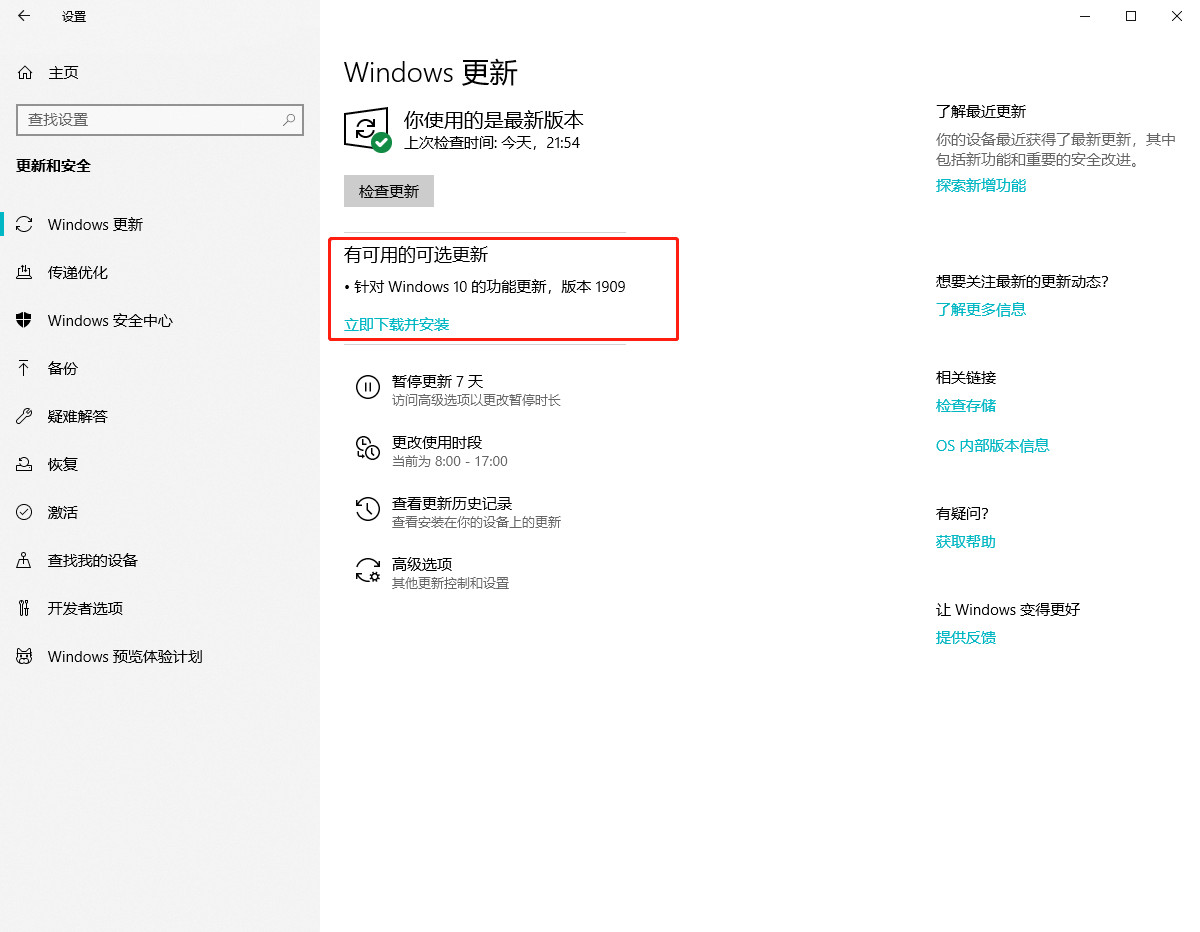Select the Windows 安全中心 shield icon
1200x932 pixels.
(23, 320)
